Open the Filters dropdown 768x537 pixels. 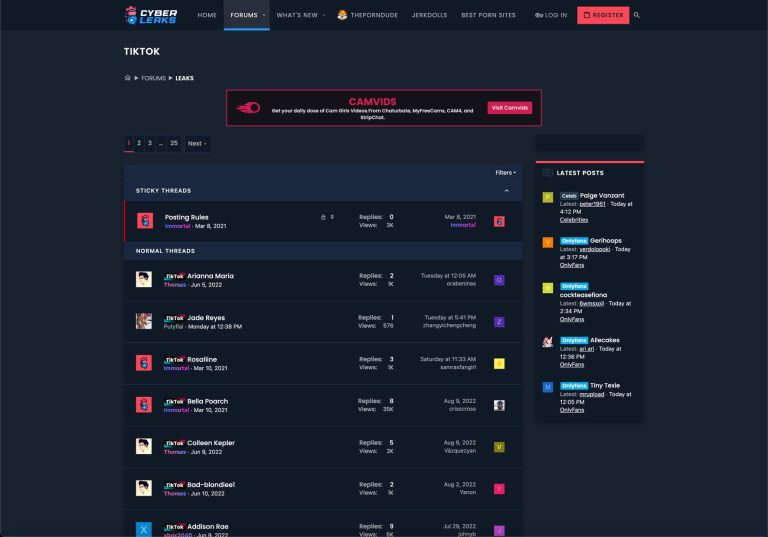click(505, 172)
